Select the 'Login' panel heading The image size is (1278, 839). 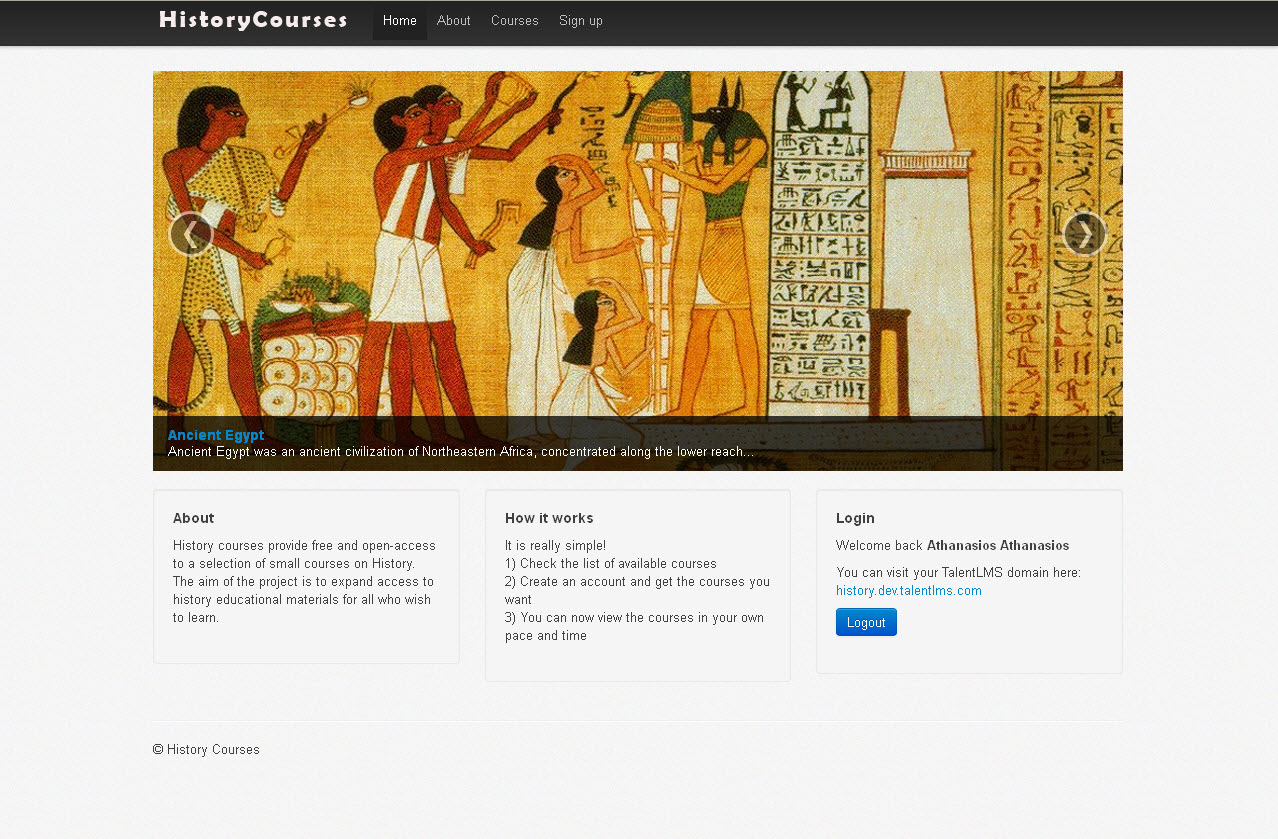[x=856, y=518]
